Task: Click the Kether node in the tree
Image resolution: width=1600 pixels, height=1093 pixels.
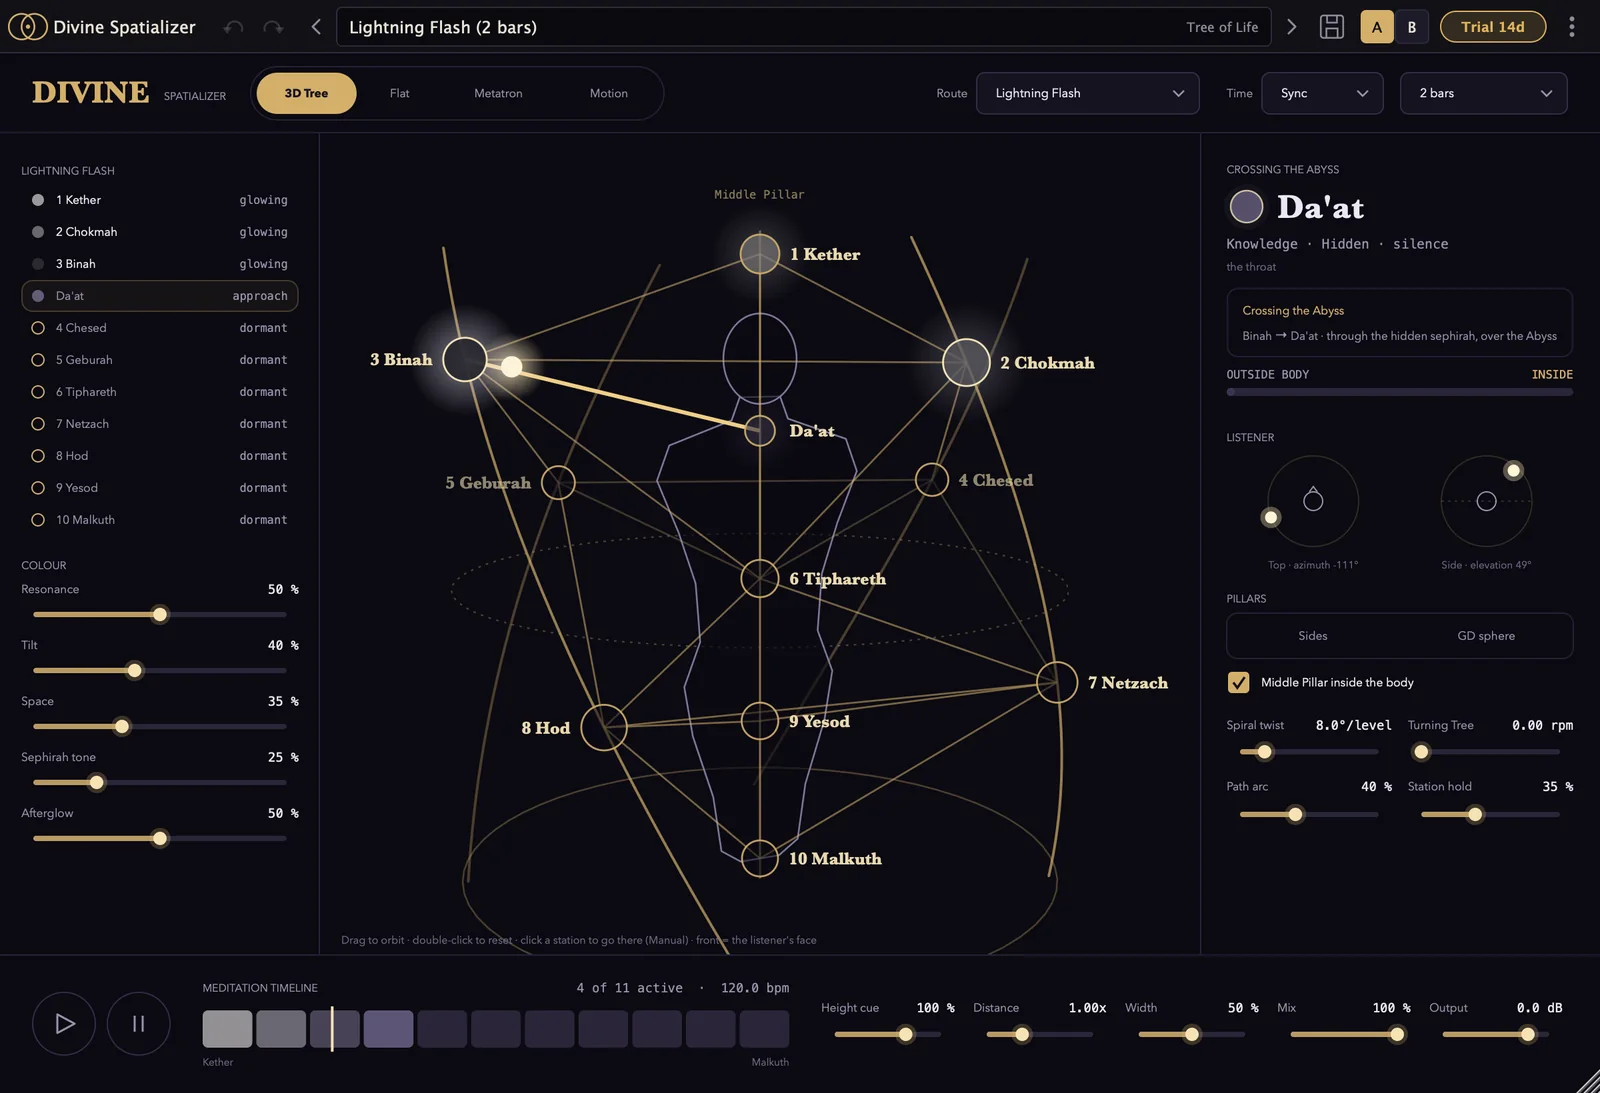Action: coord(760,253)
